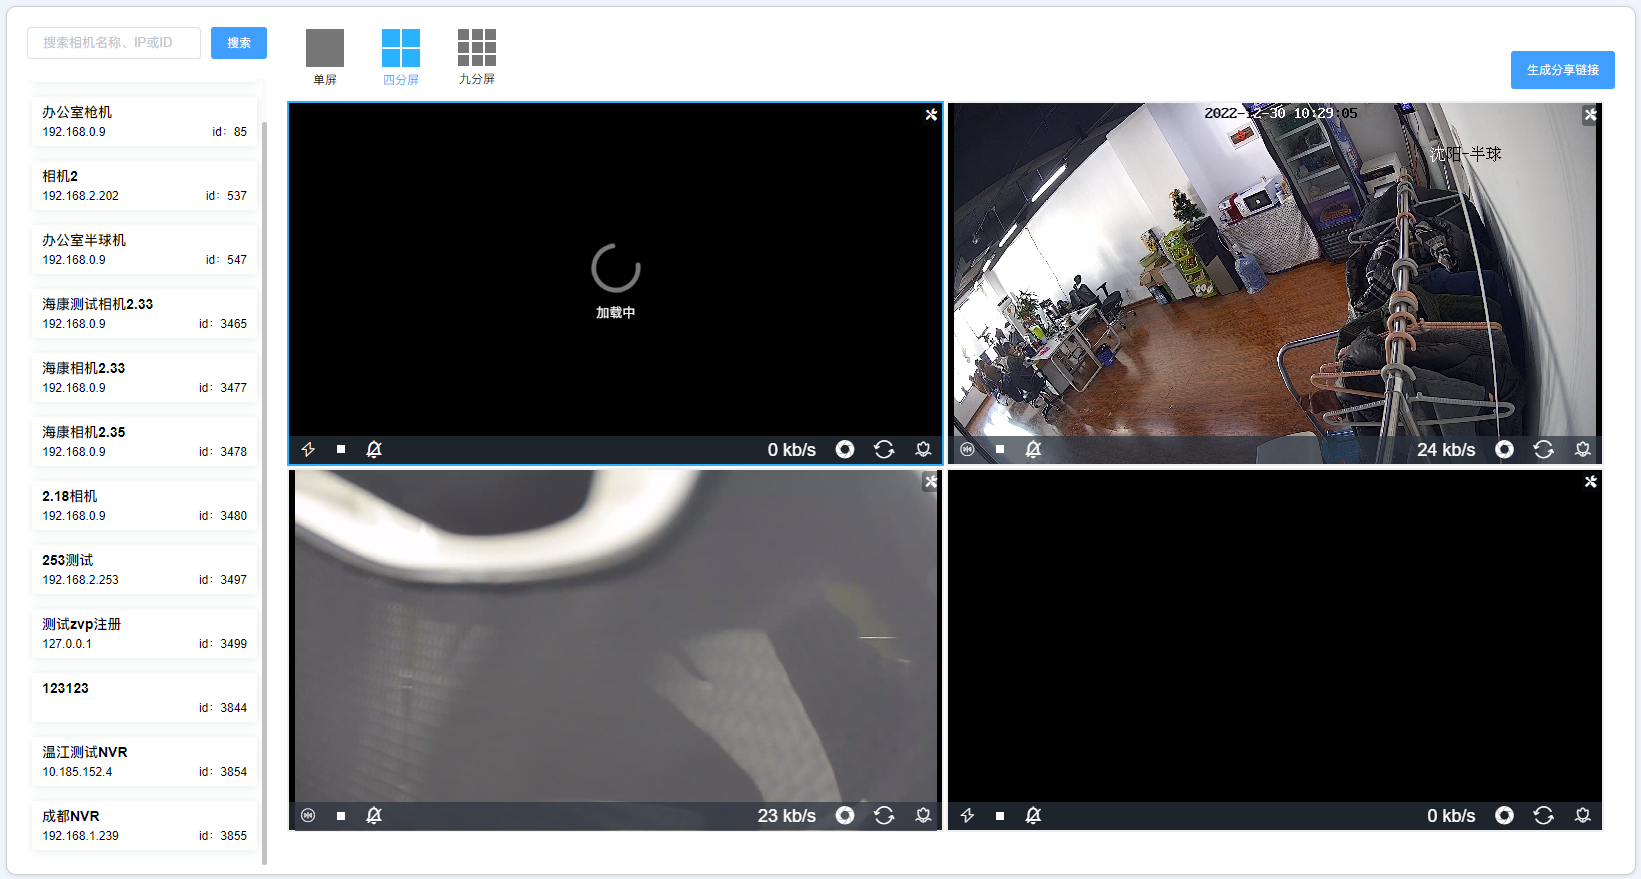The image size is (1641, 879).
Task: Select the 四分屏 four-screen layout
Action: [401, 56]
